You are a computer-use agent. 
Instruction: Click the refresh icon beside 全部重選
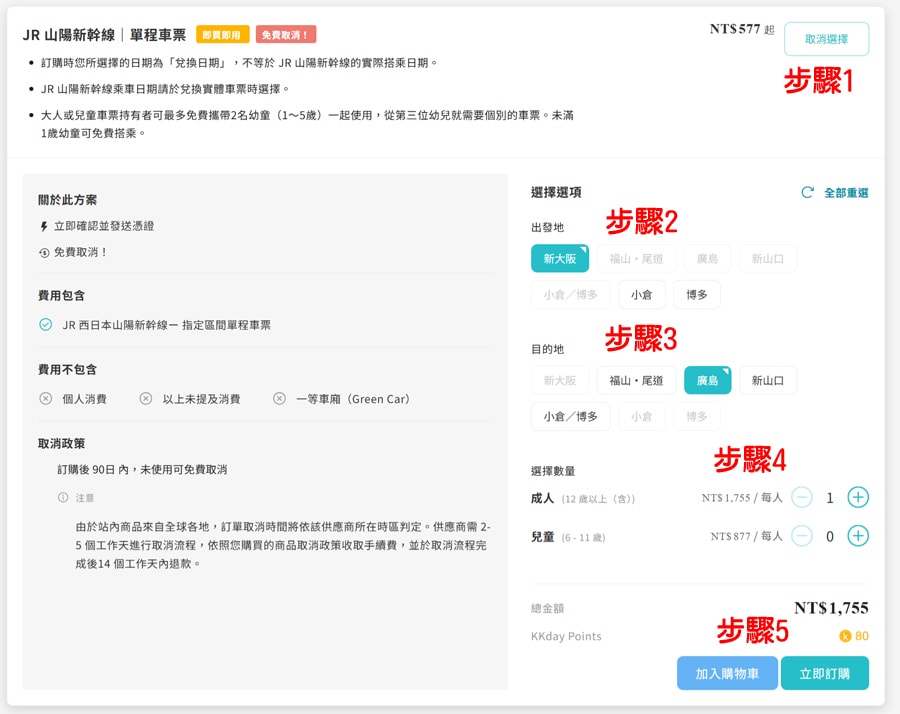(808, 192)
